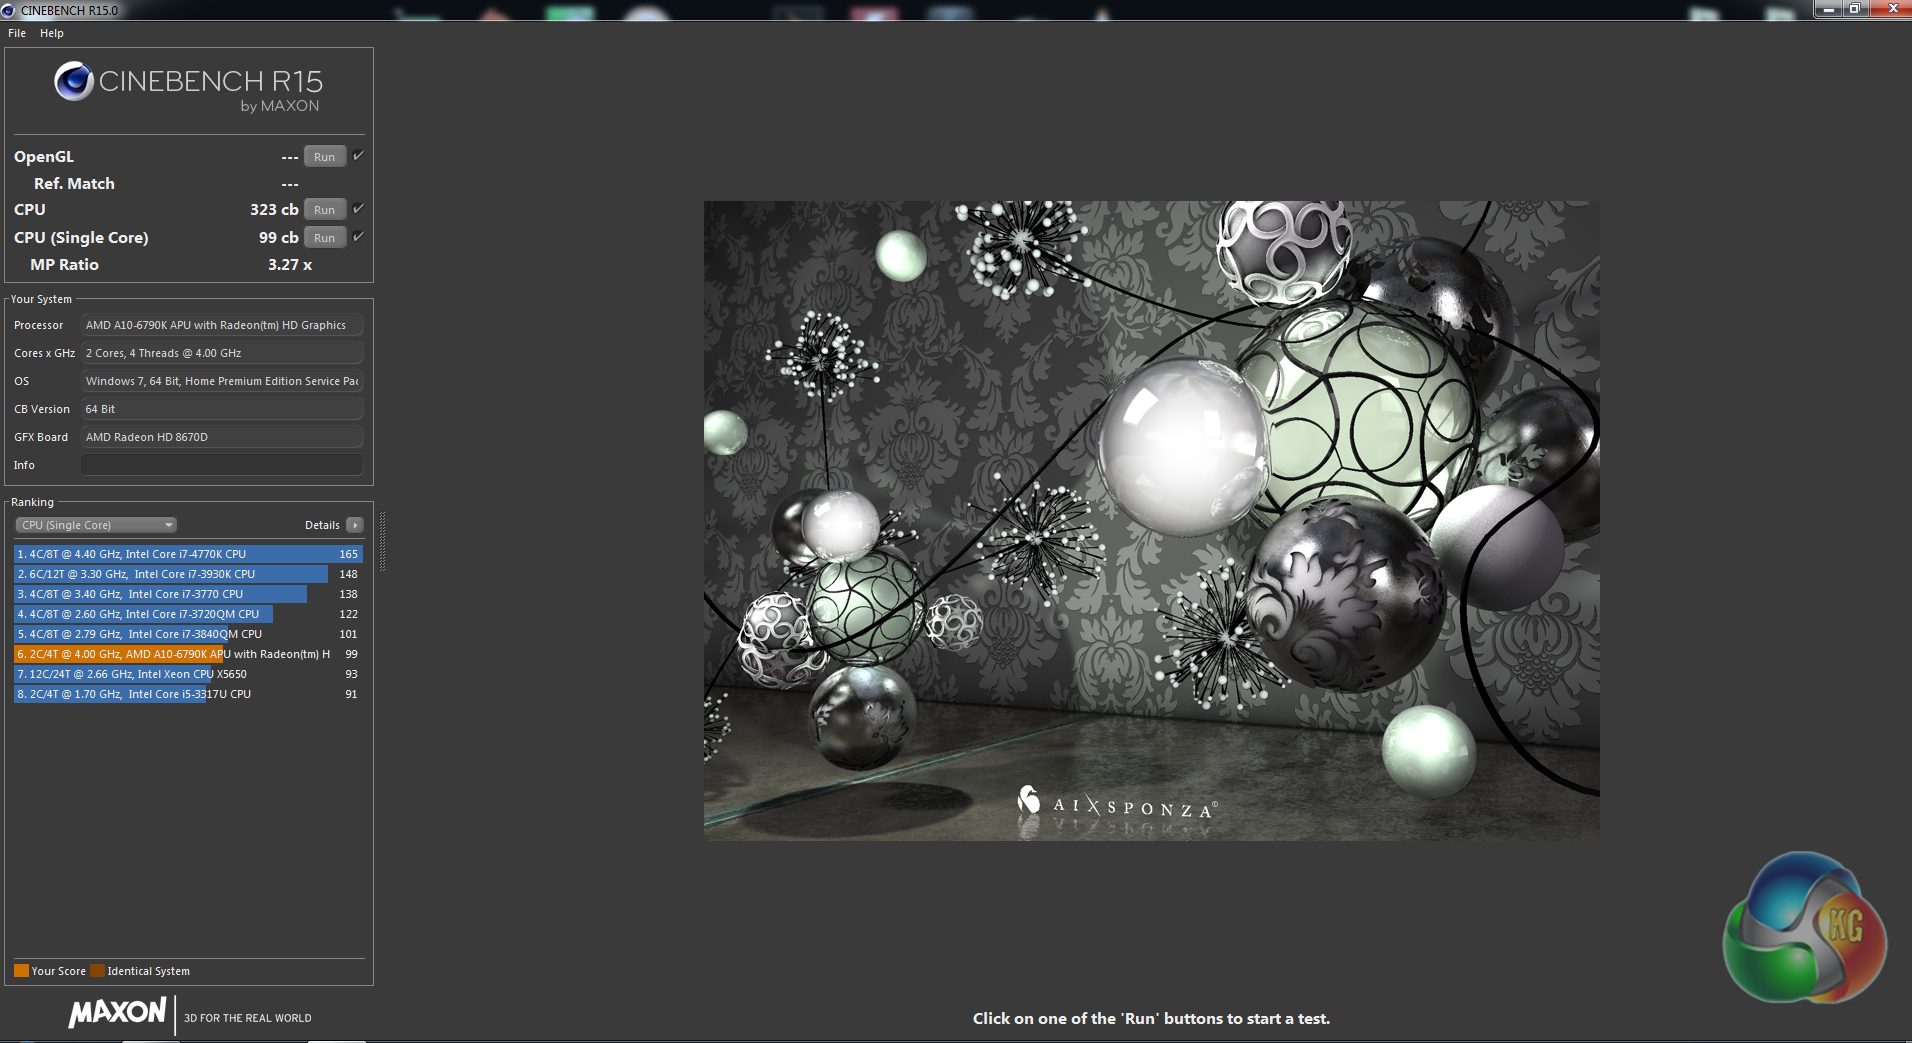Toggle the CPU test checkbox
This screenshot has width=1912, height=1043.
click(358, 209)
